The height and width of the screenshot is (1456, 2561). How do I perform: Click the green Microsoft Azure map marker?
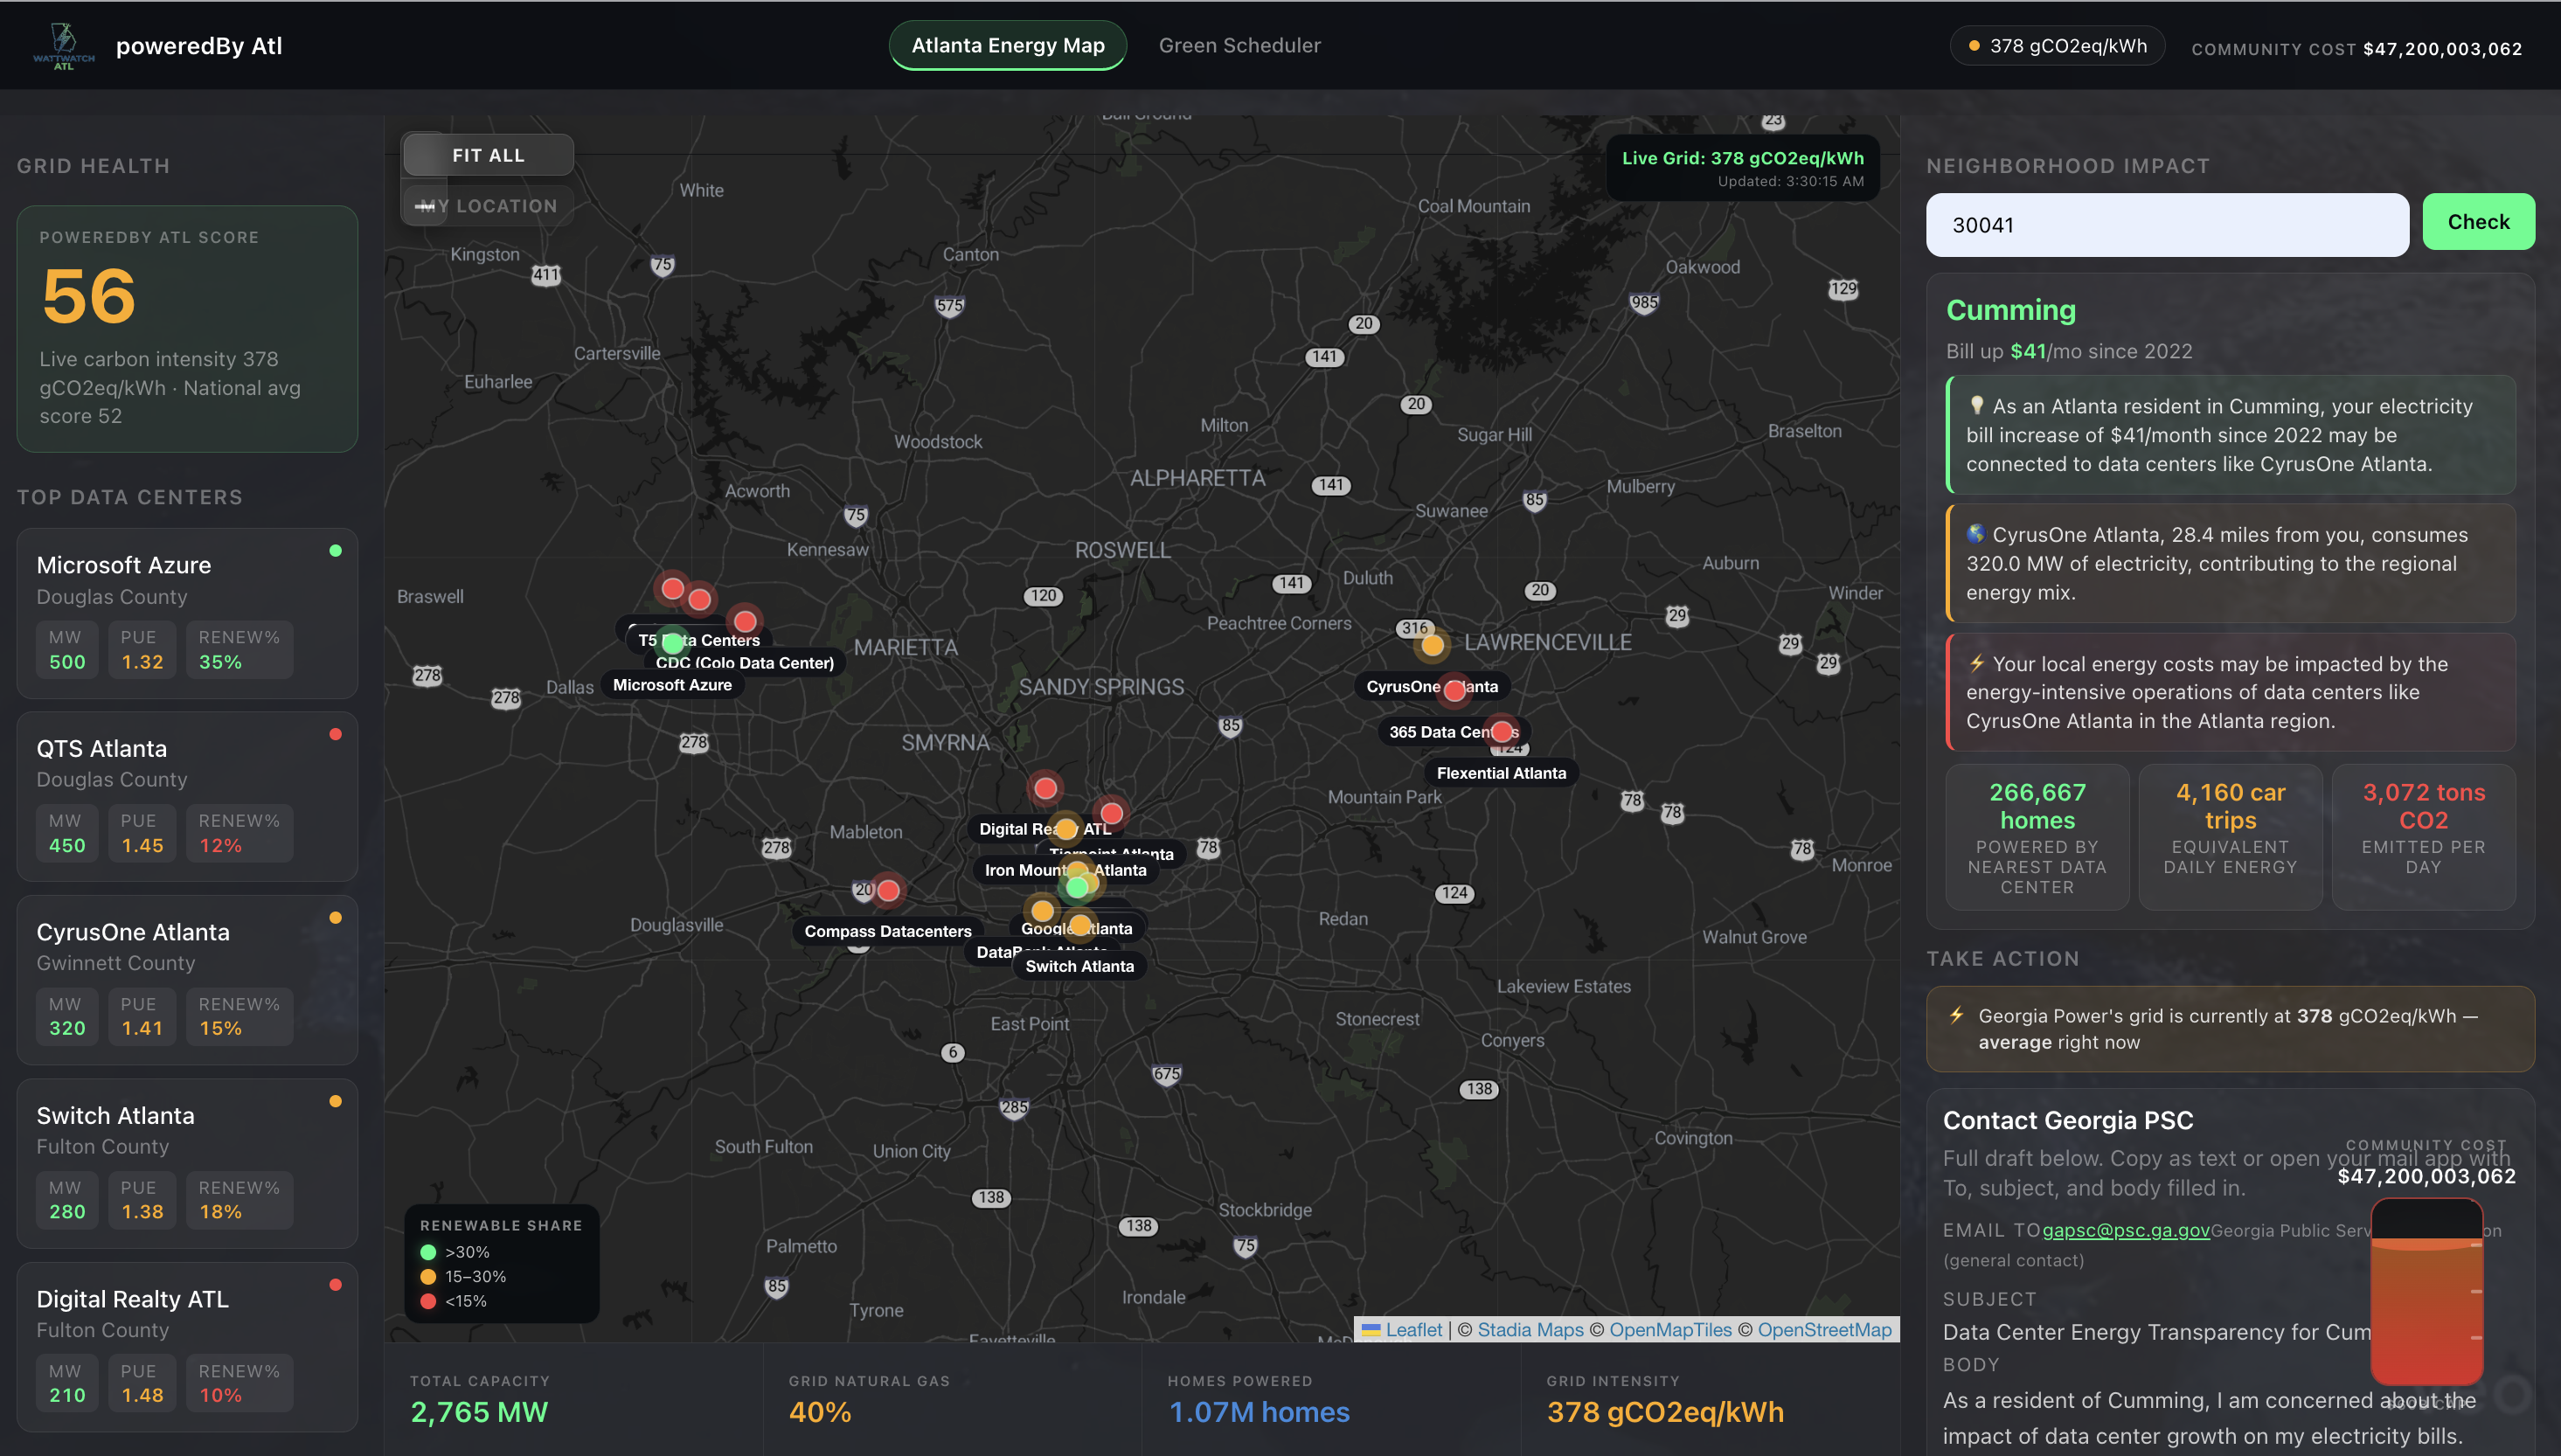(673, 642)
